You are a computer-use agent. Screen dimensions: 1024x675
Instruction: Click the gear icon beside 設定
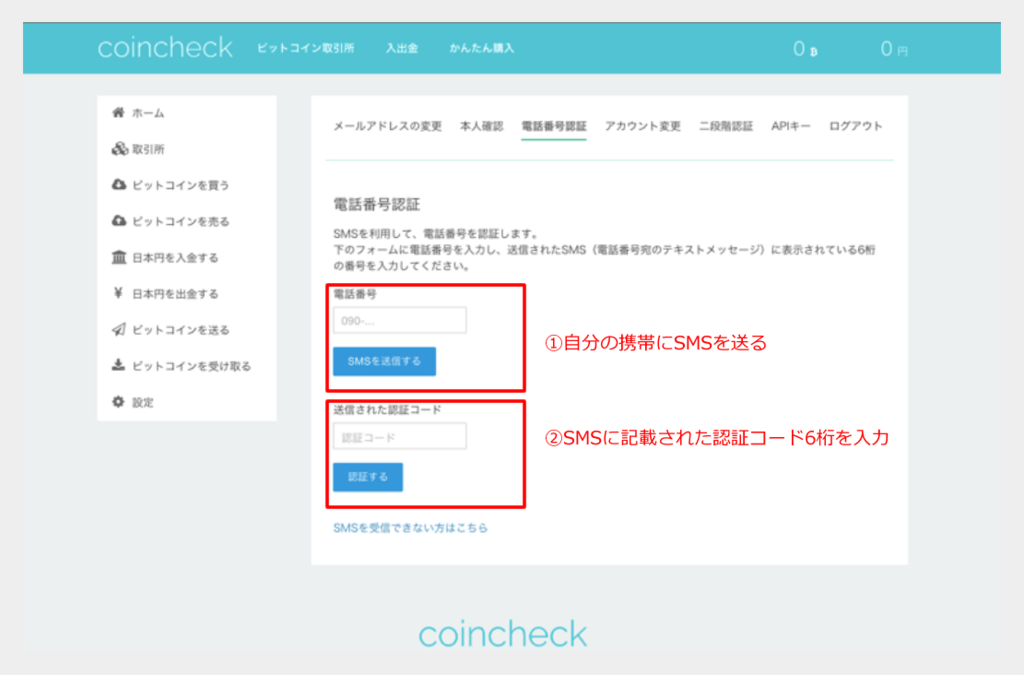click(118, 401)
